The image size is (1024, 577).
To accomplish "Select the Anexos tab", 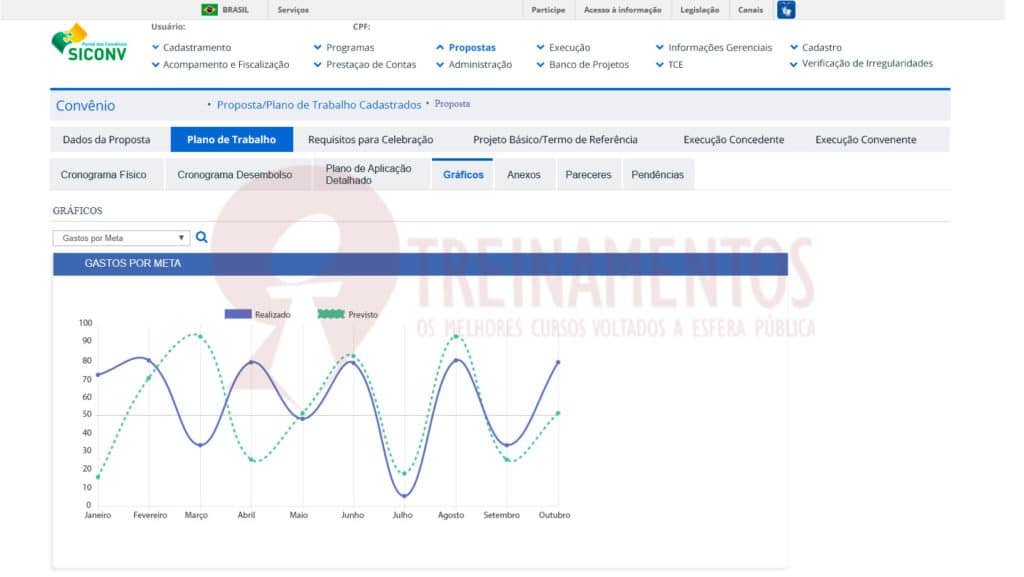I will [x=523, y=174].
